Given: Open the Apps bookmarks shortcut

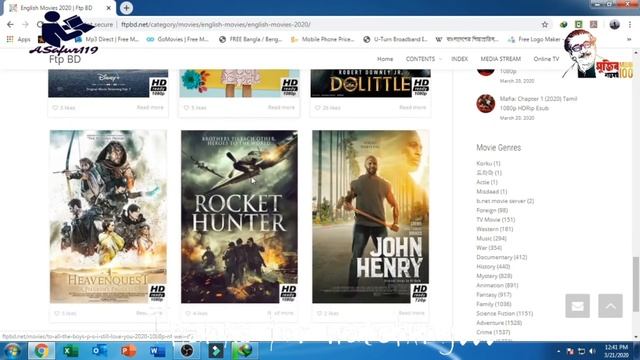Looking at the screenshot, I should tap(18, 39).
